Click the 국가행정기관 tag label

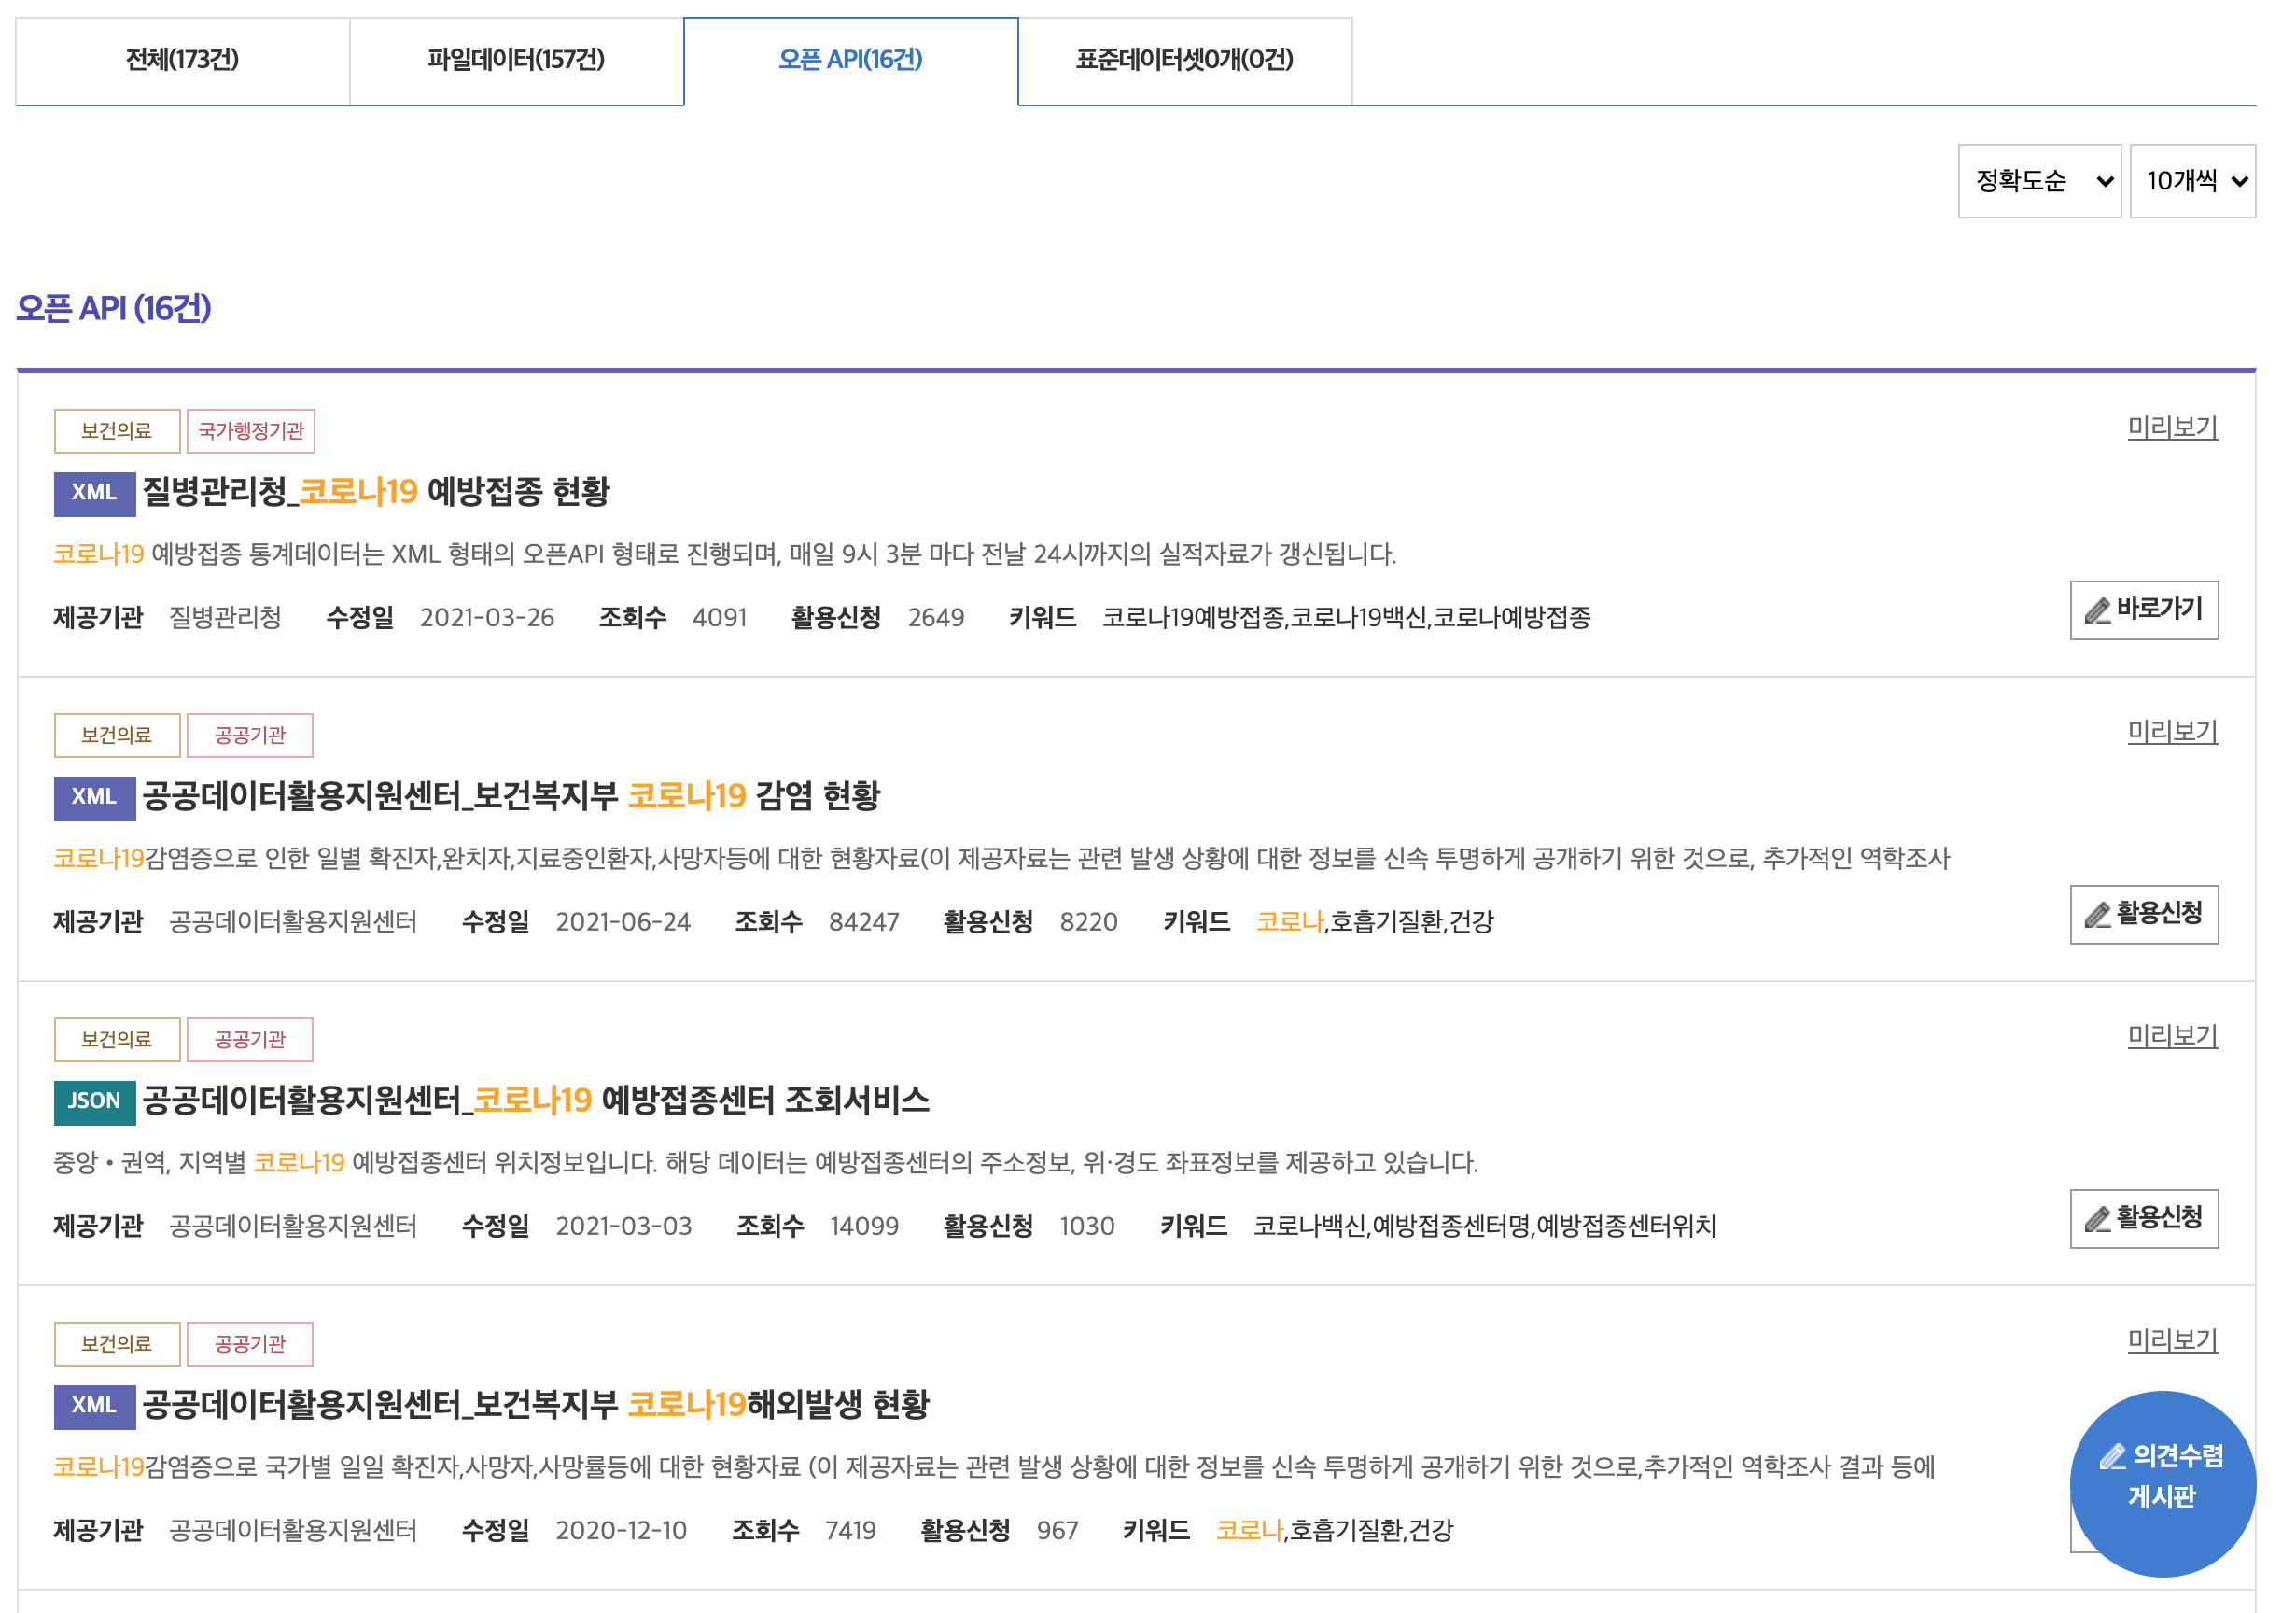[250, 431]
